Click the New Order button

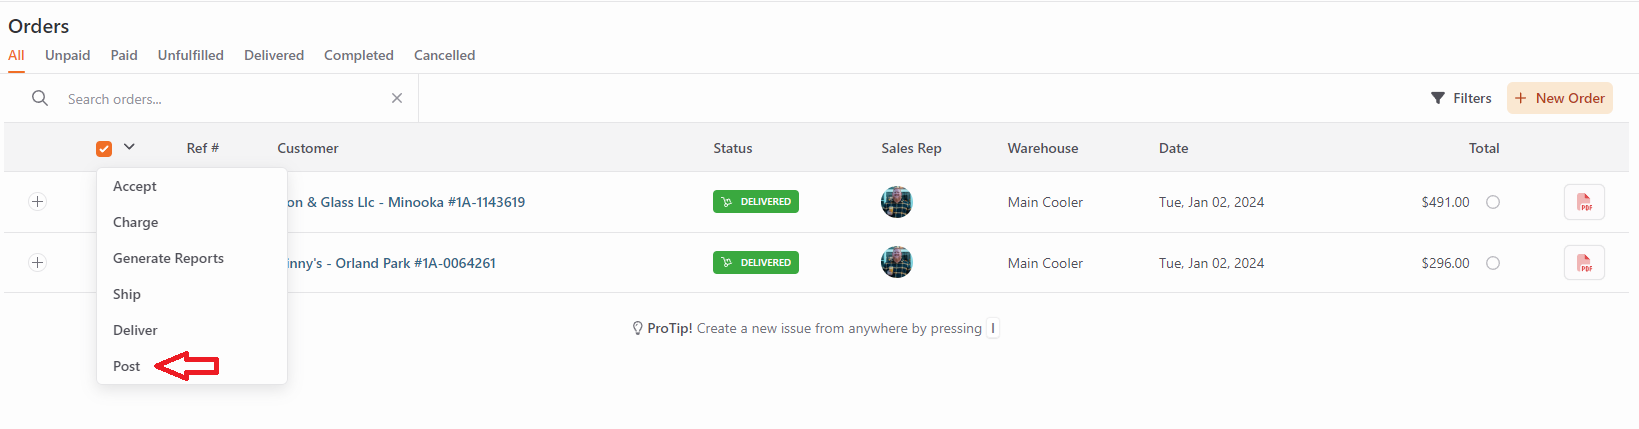point(1560,98)
